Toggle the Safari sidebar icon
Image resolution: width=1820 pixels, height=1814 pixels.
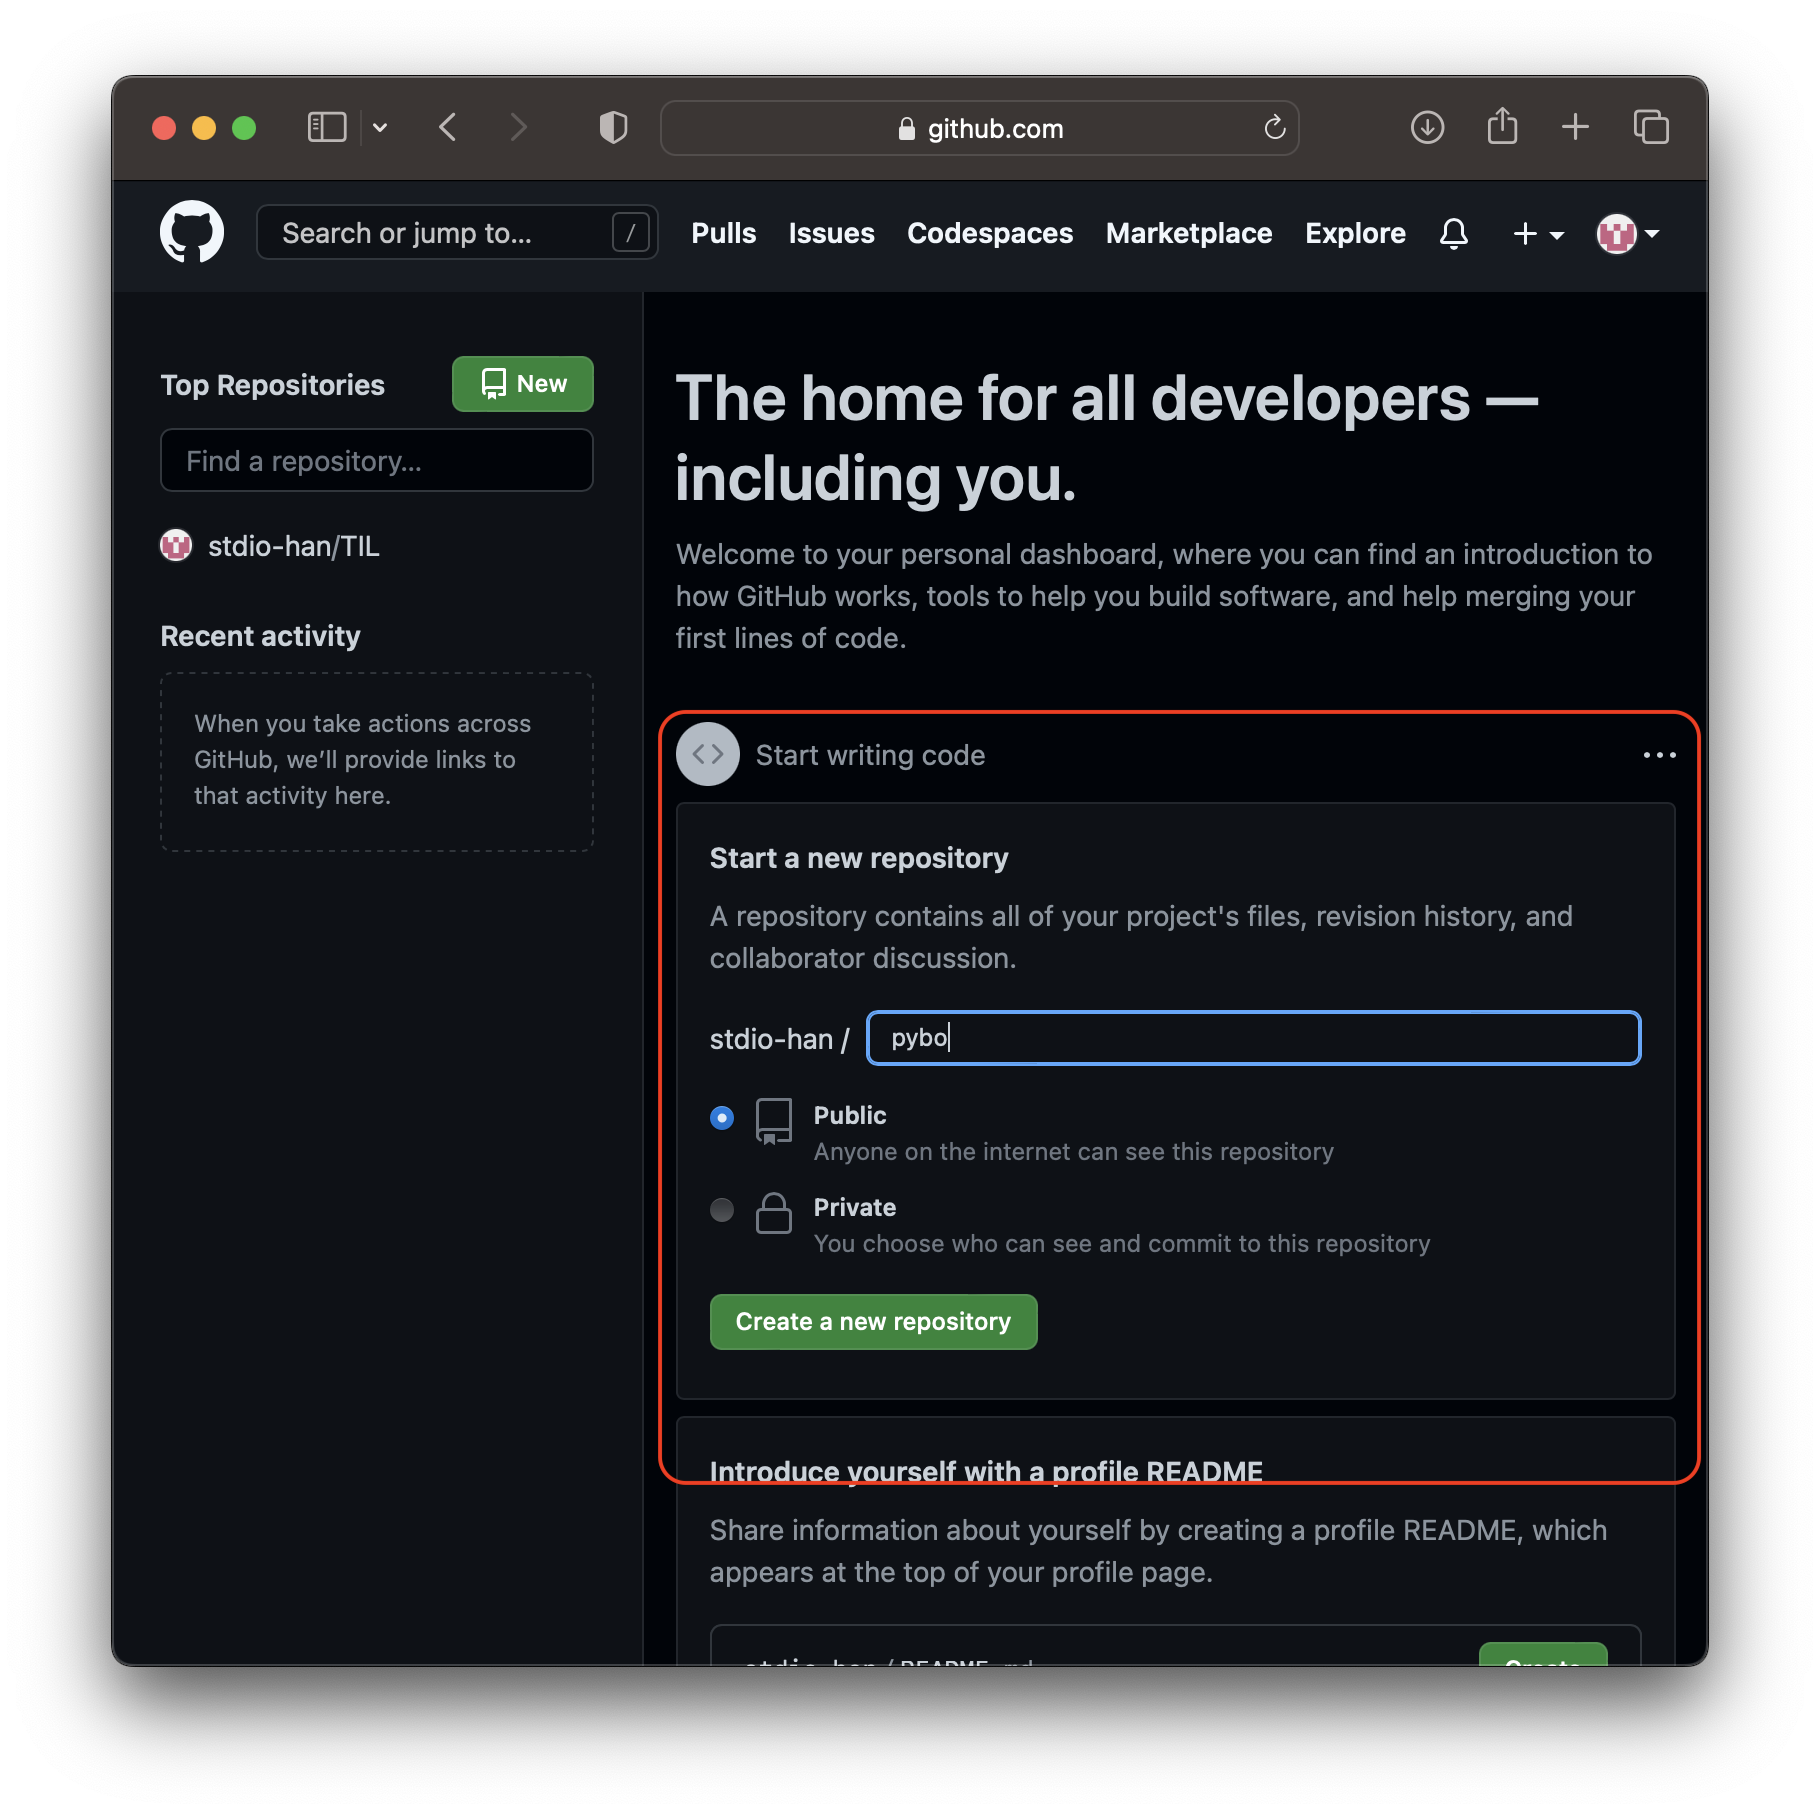pyautogui.click(x=326, y=128)
